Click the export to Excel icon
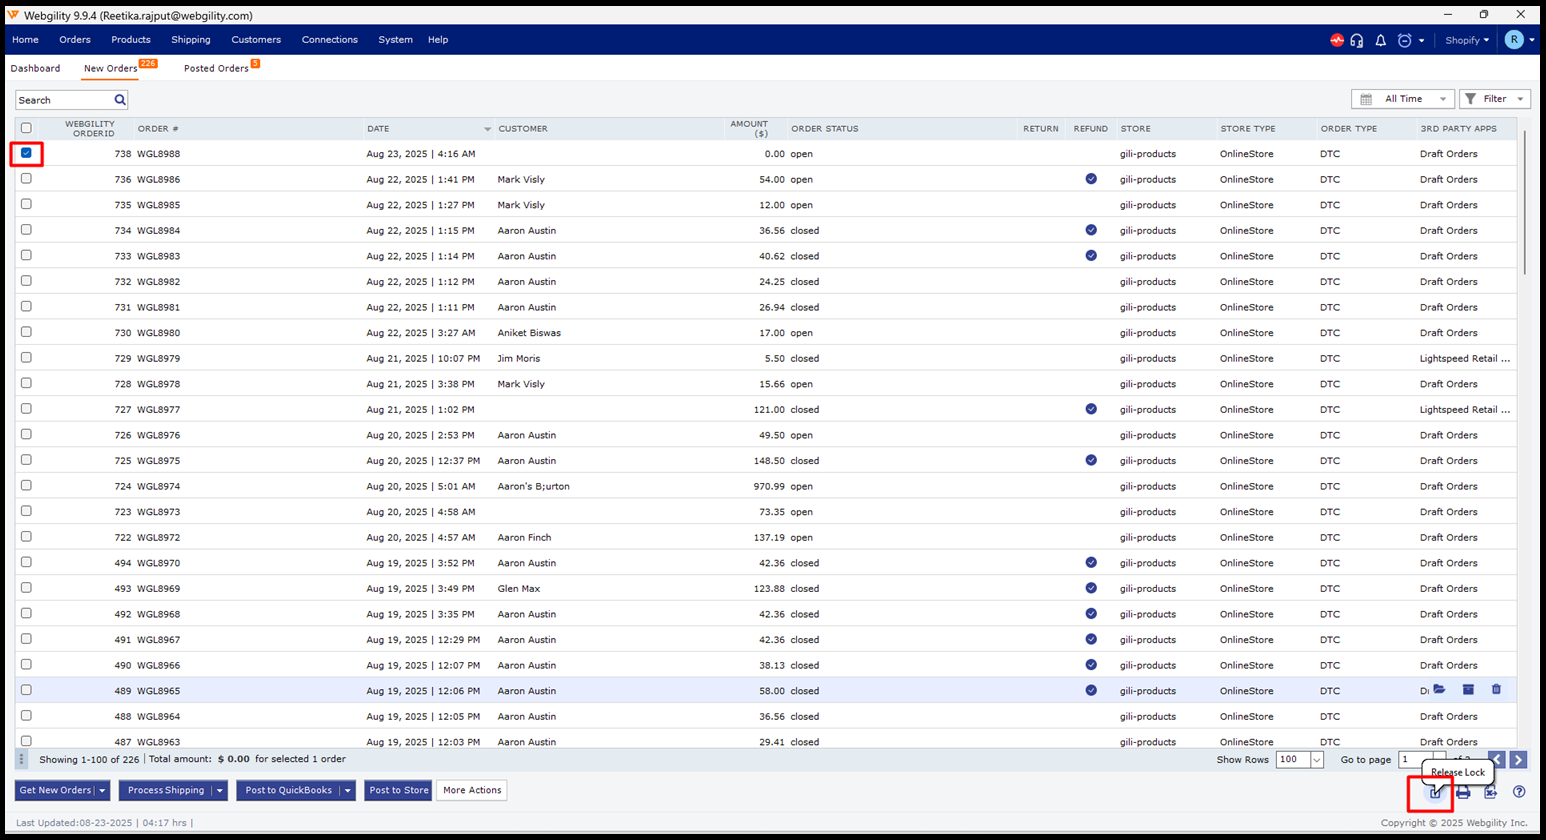Image resolution: width=1546 pixels, height=840 pixels. (1490, 792)
